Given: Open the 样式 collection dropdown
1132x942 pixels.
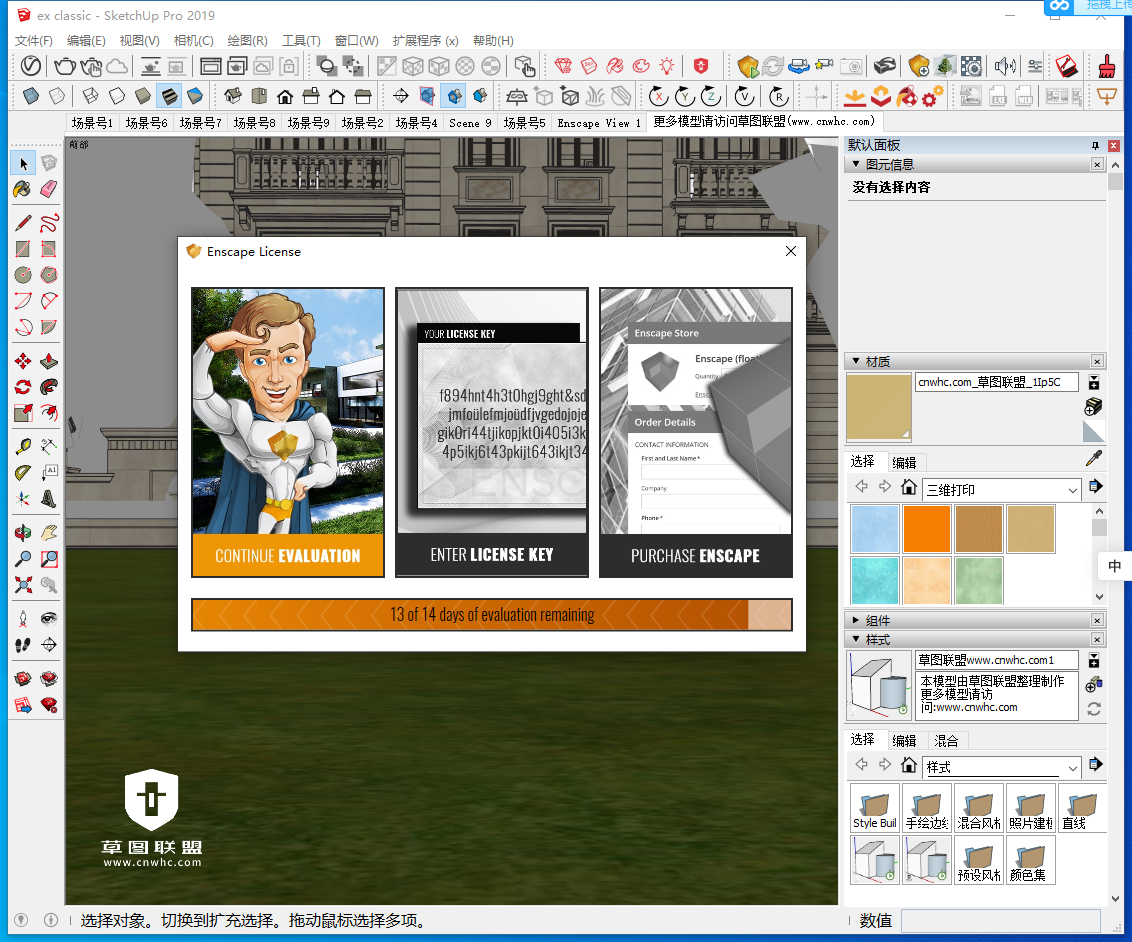Looking at the screenshot, I should tap(1001, 767).
